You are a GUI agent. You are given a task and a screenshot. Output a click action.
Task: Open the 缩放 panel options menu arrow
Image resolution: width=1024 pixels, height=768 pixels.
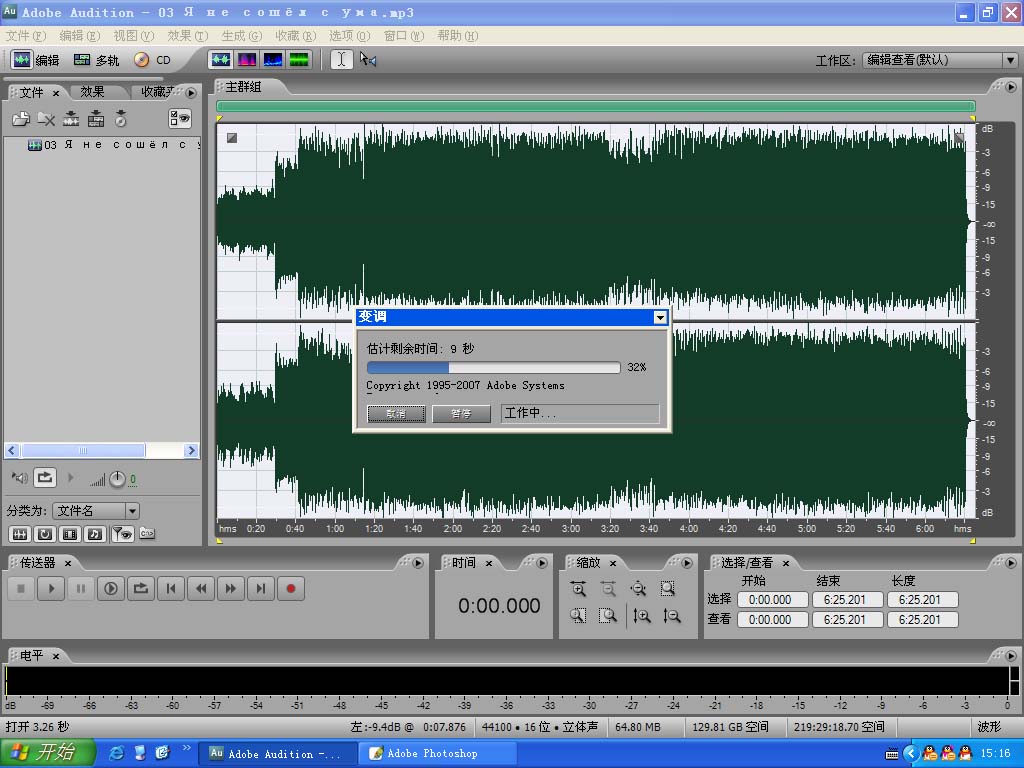[x=687, y=563]
